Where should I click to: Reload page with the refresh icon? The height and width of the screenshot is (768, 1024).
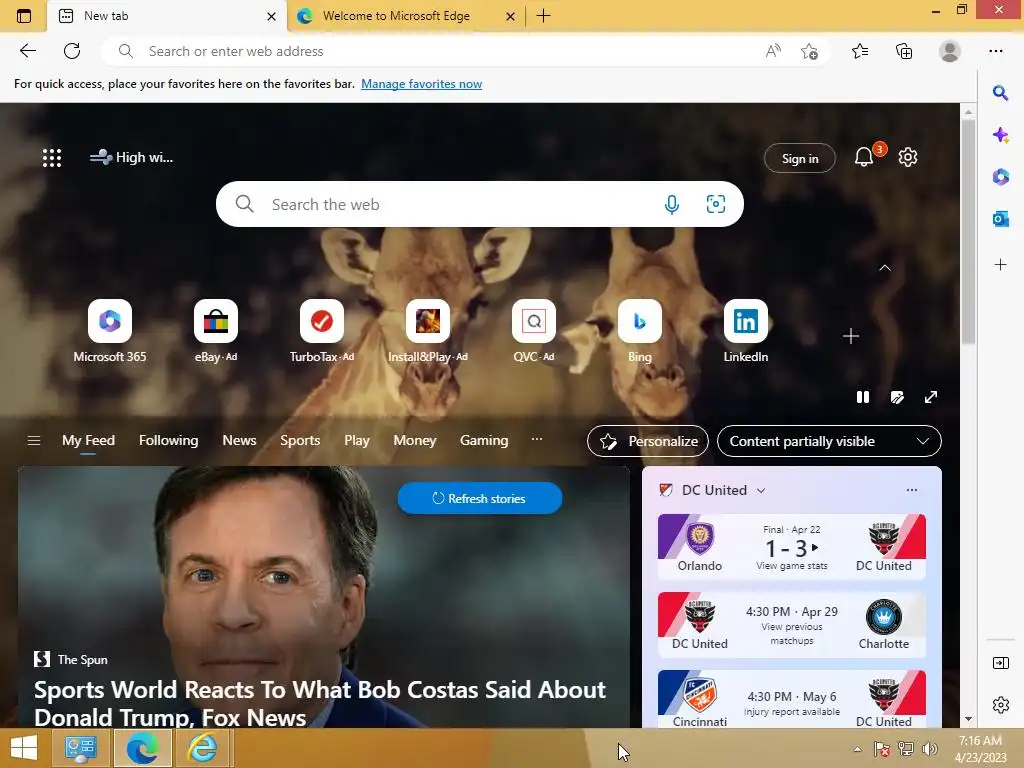pos(72,51)
